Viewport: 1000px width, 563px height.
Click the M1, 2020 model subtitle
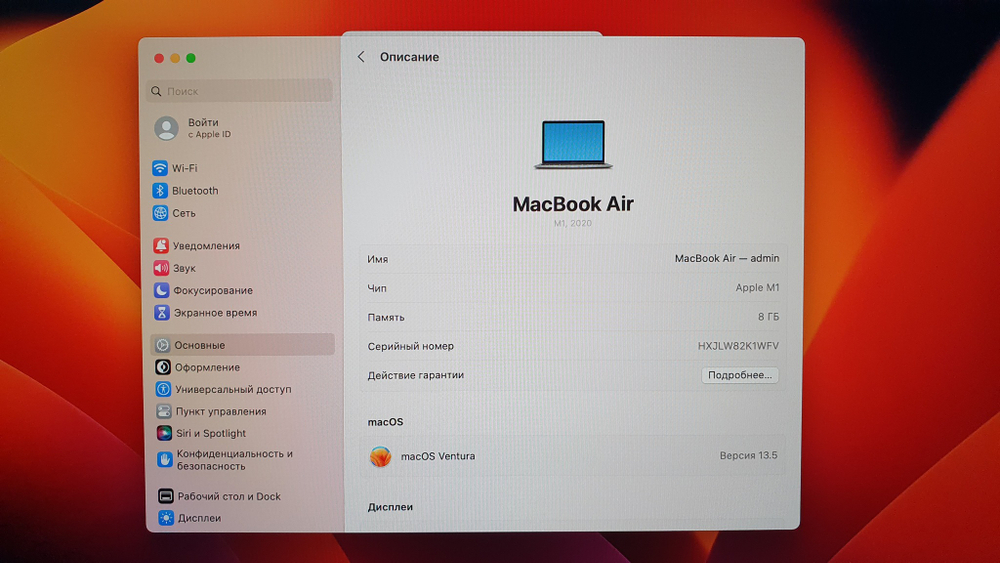(573, 223)
